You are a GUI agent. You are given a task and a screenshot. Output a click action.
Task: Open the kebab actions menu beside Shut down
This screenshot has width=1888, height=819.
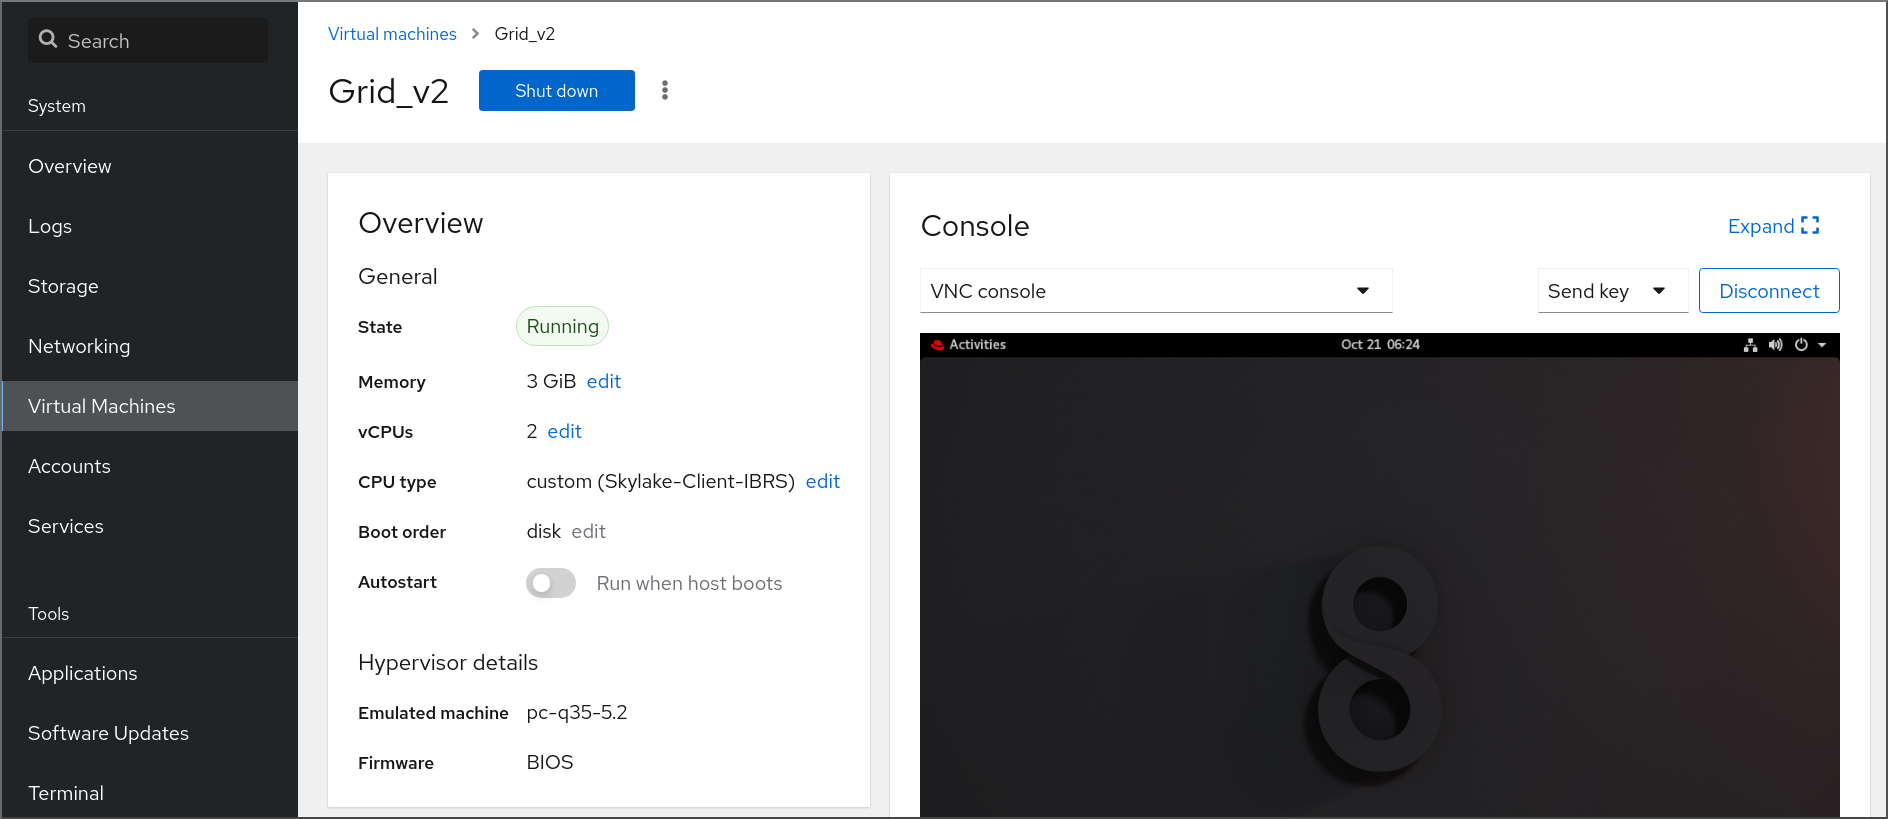tap(665, 91)
